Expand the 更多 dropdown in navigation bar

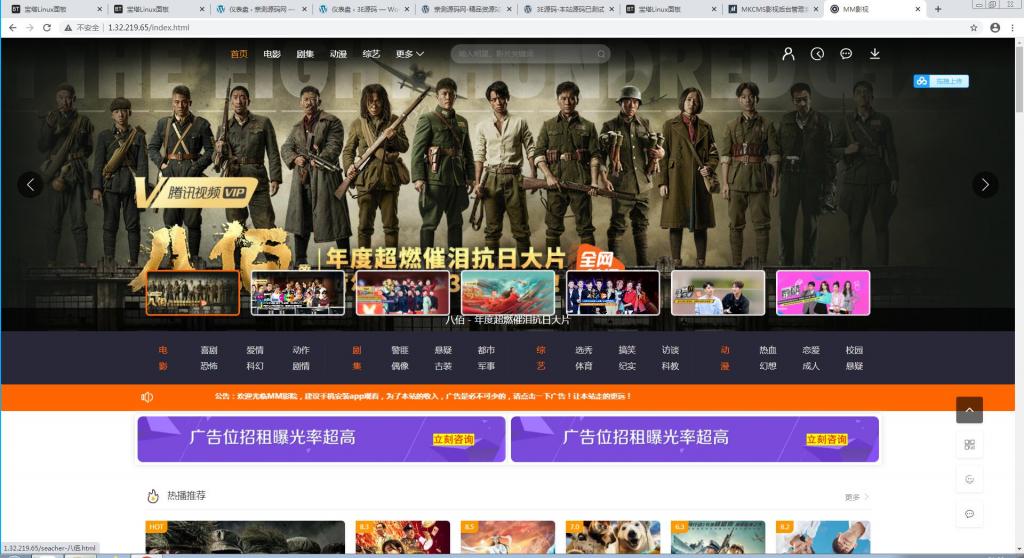coord(409,54)
